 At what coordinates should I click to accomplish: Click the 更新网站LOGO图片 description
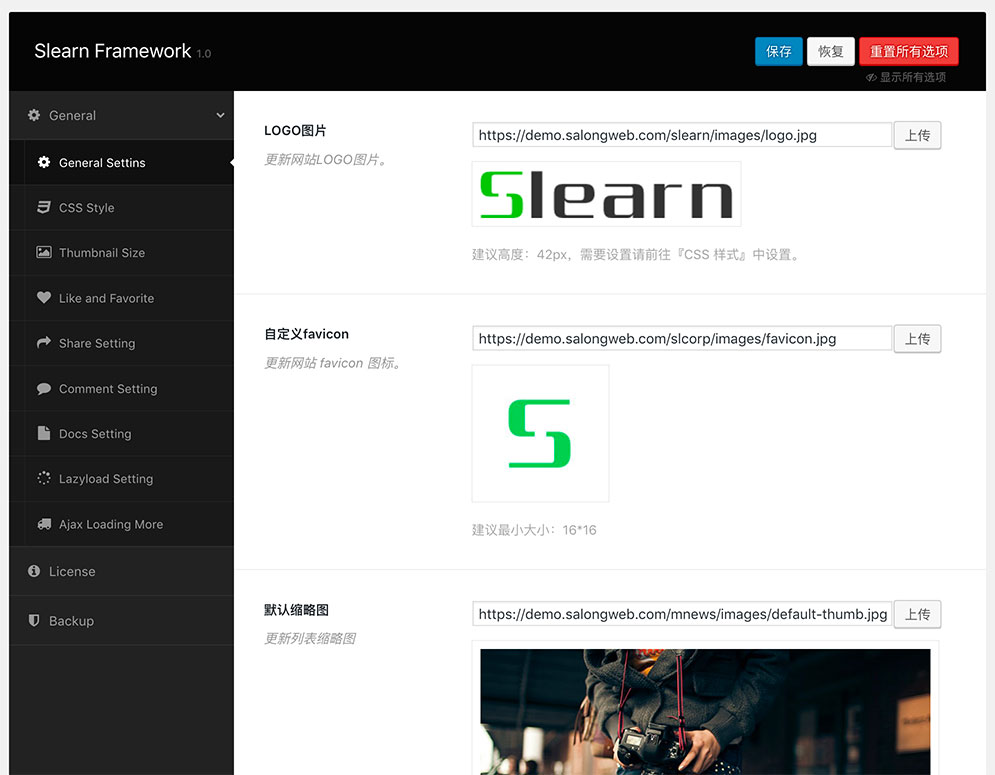(325, 159)
